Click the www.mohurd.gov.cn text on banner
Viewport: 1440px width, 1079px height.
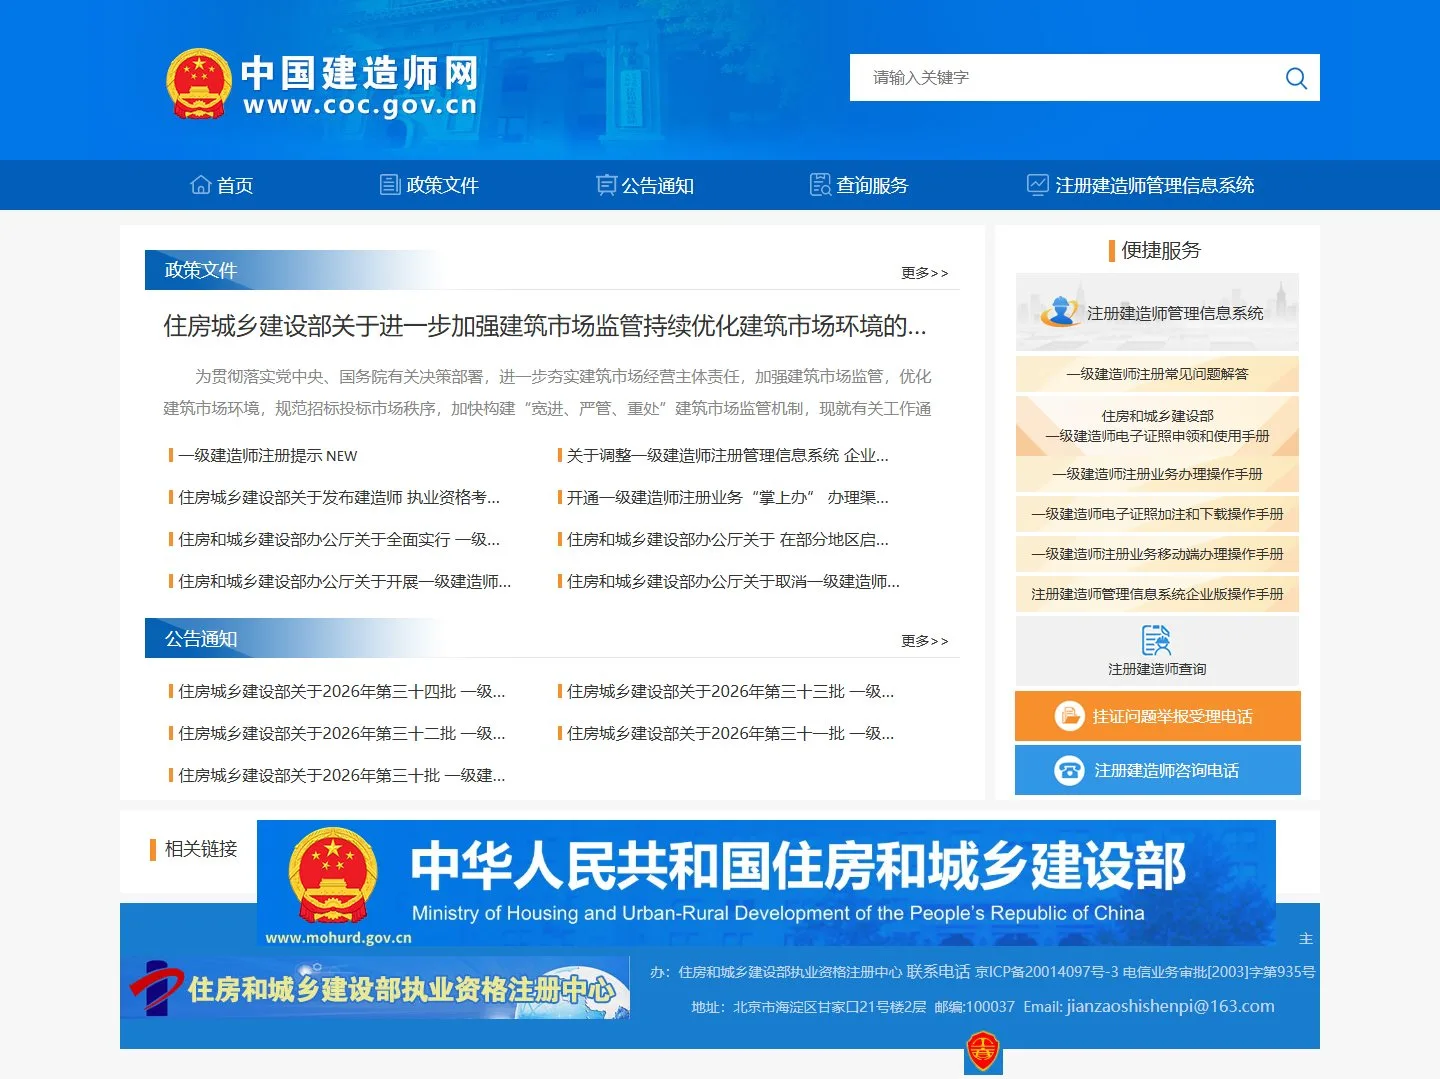tap(338, 938)
